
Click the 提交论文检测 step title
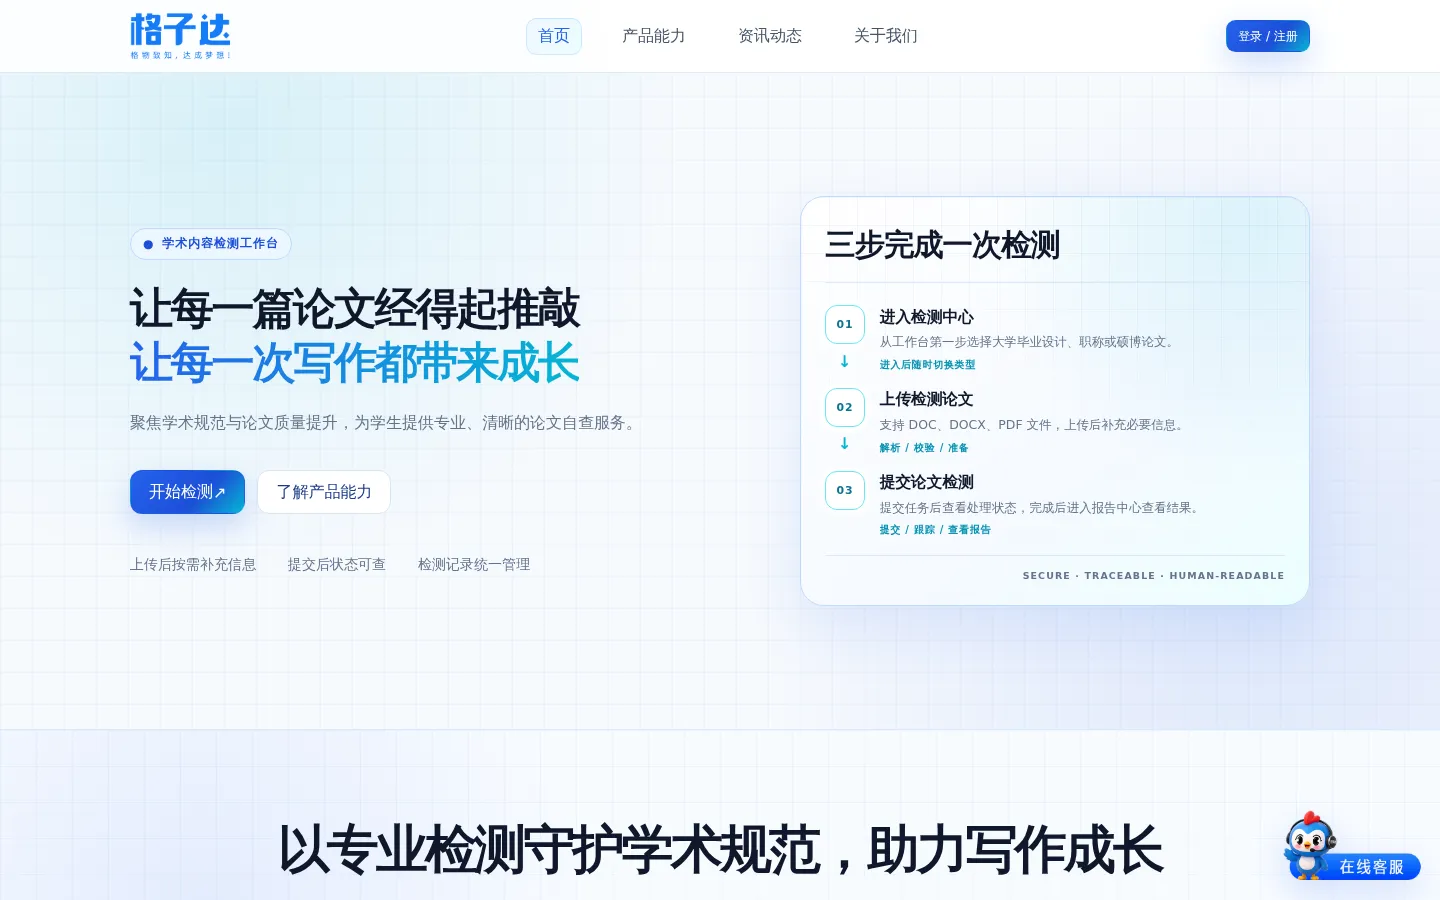coord(926,482)
